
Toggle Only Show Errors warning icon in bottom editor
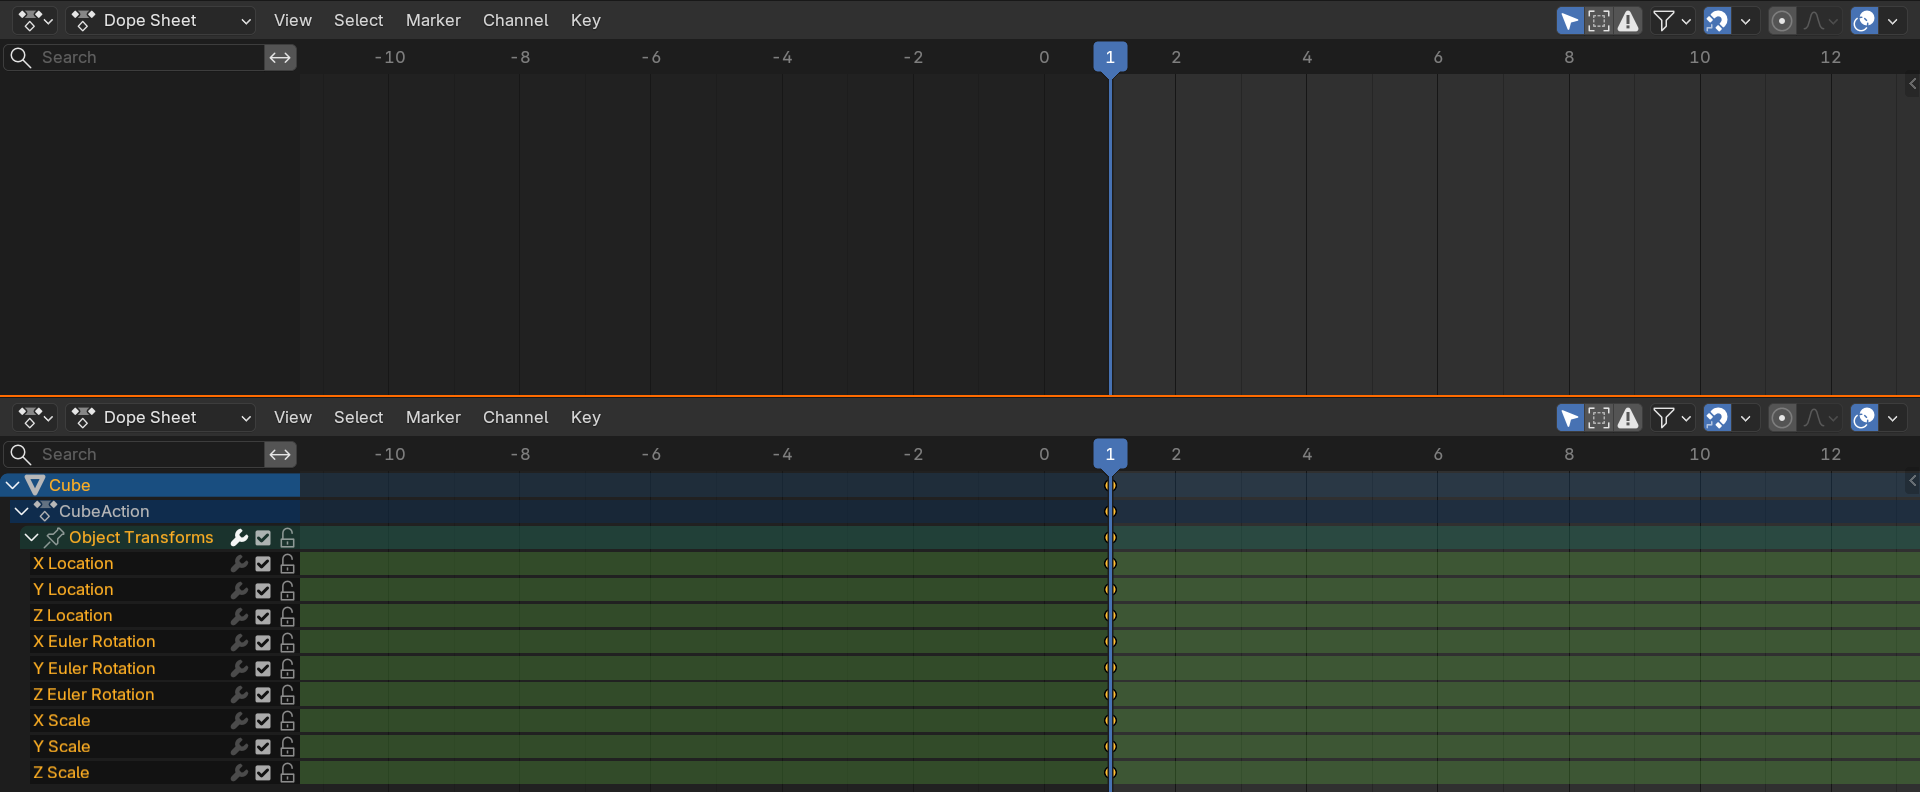[1628, 417]
